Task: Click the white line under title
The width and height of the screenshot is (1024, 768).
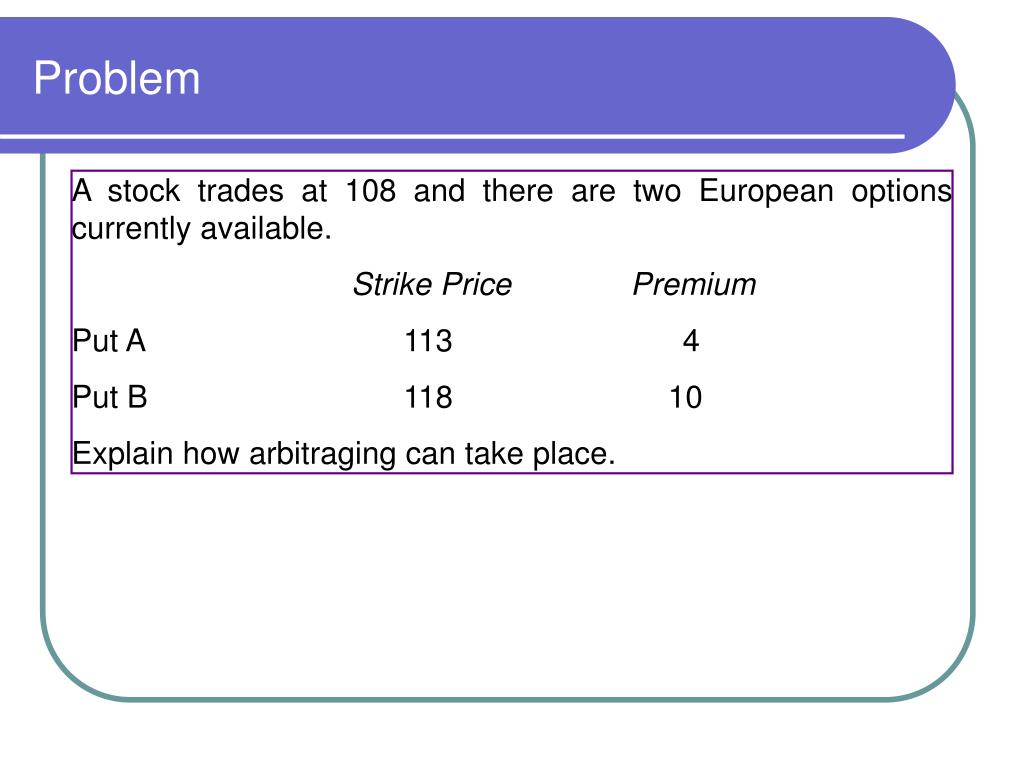Action: pos(452,136)
